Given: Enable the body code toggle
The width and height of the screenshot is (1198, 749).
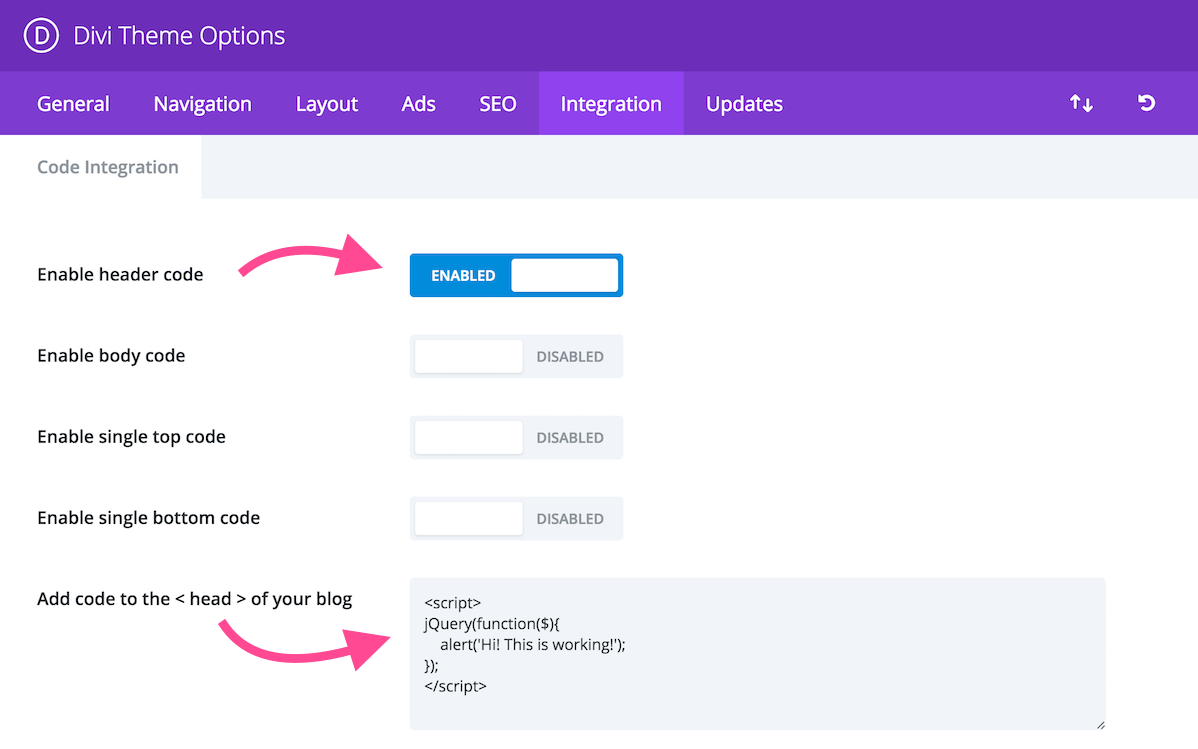Looking at the screenshot, I should tap(516, 356).
